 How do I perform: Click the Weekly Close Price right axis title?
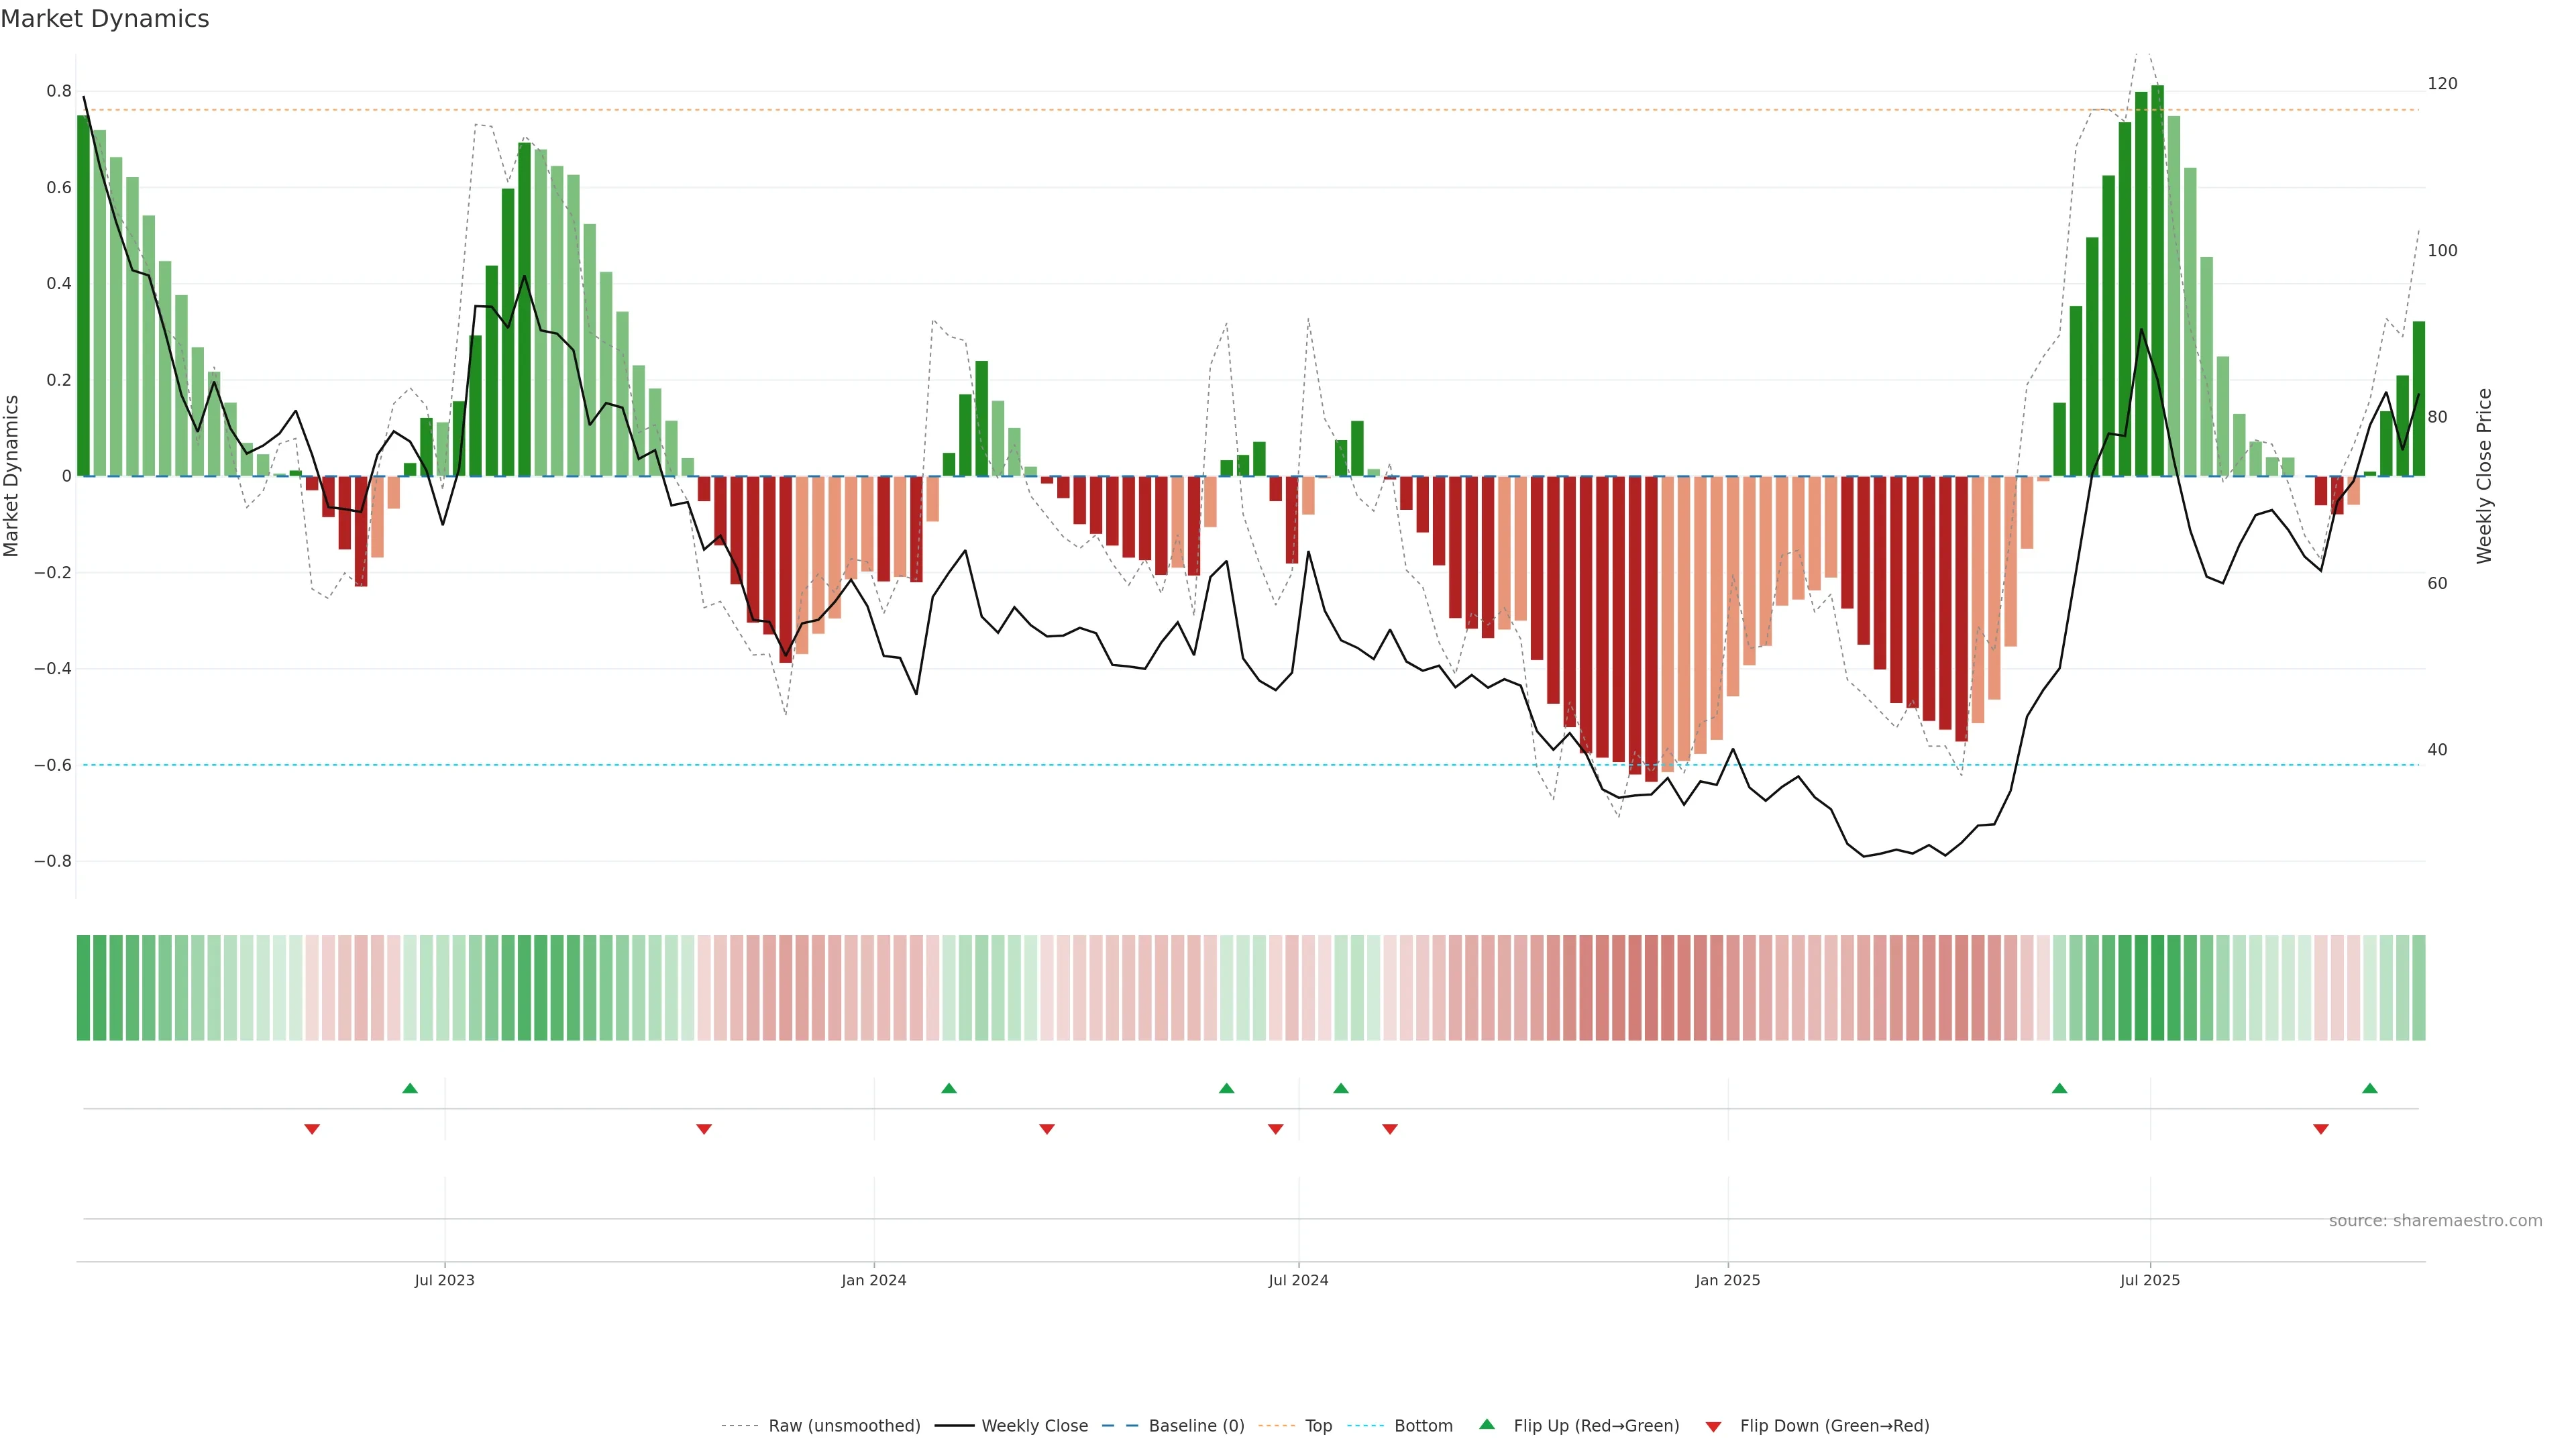pos(2484,476)
